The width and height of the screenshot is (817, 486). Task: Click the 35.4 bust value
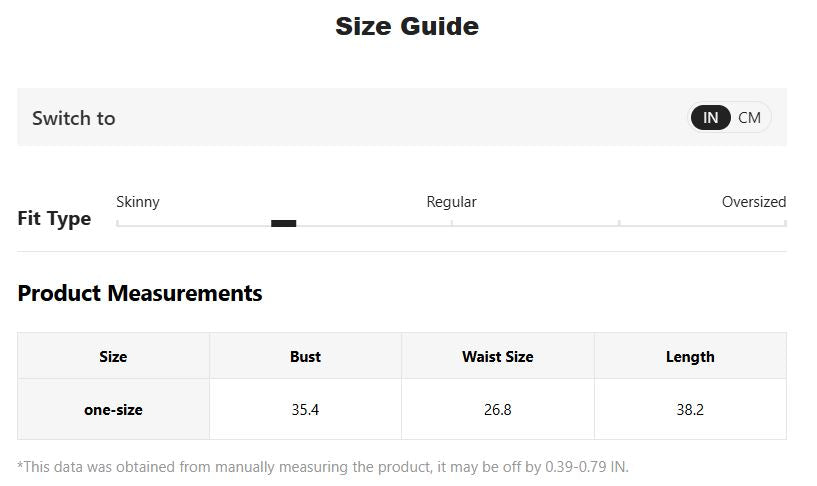[305, 410]
